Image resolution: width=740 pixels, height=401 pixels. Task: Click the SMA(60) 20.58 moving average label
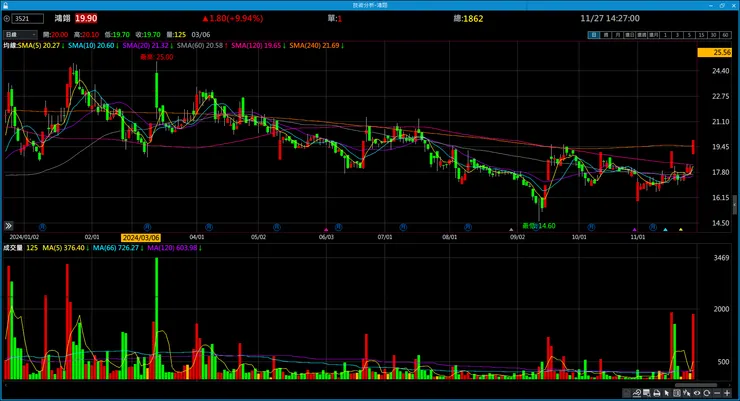pyautogui.click(x=202, y=46)
